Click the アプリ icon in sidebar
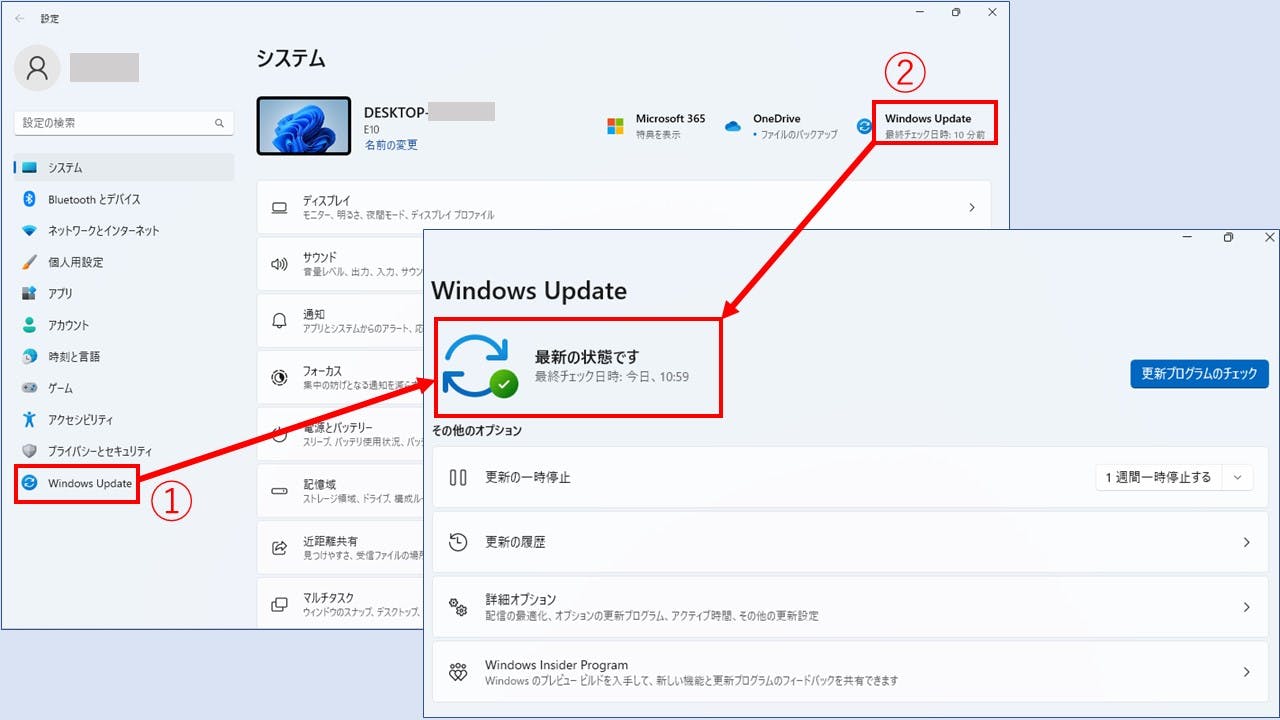Screen dimensions: 1280x720 point(29,293)
